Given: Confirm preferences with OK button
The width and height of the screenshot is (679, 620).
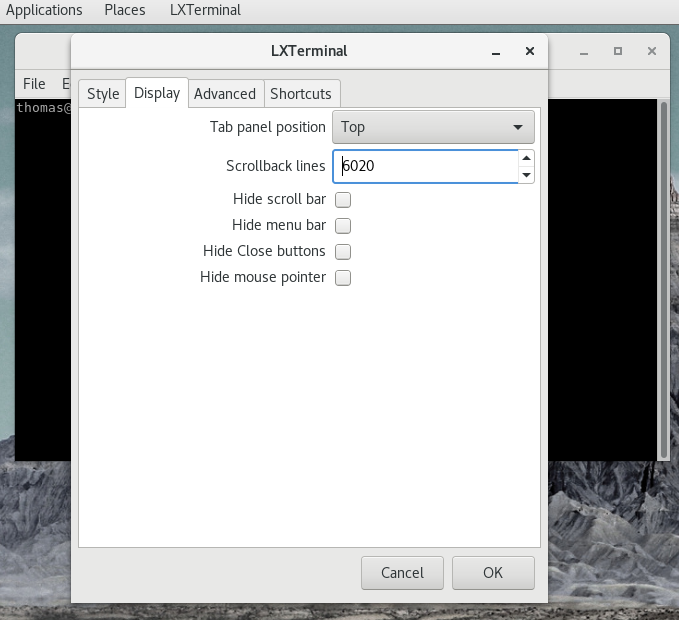Looking at the screenshot, I should tap(493, 573).
